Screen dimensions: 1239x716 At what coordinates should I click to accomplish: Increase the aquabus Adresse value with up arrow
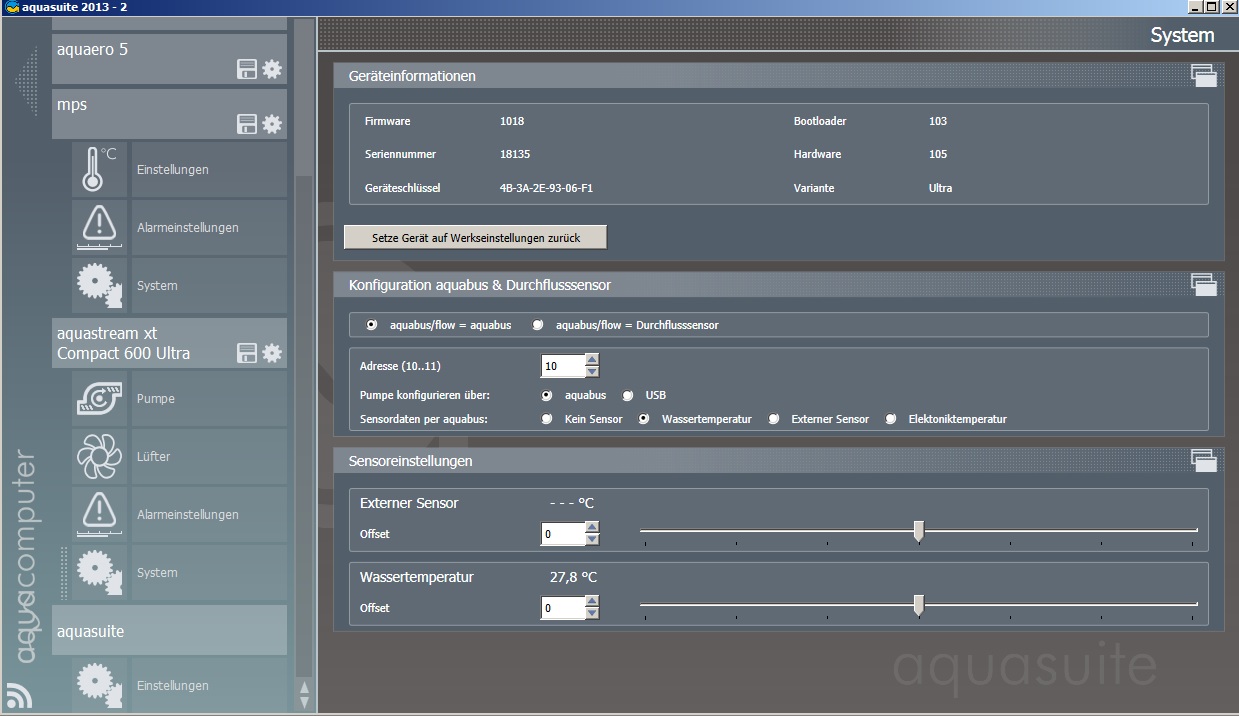(x=592, y=360)
